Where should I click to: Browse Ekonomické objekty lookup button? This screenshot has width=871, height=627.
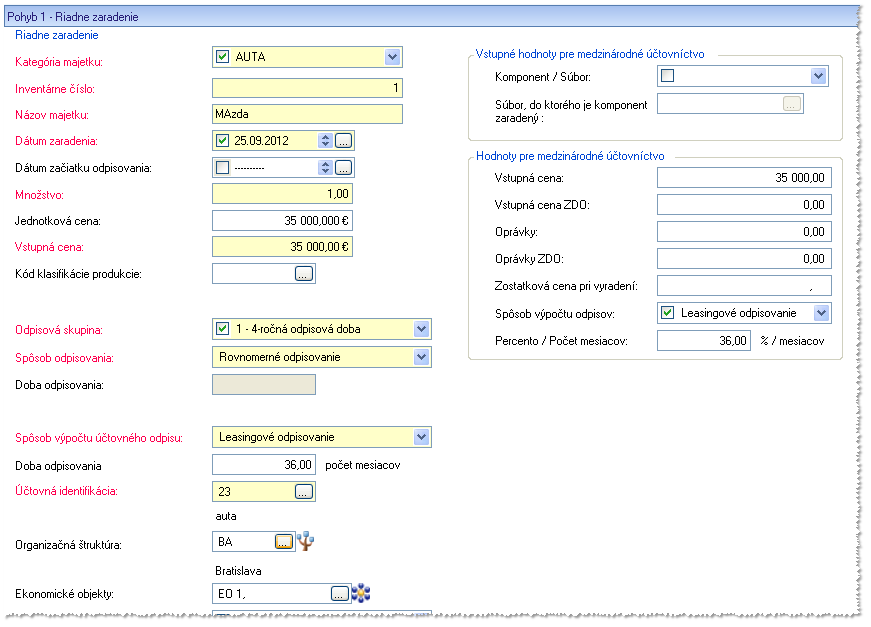coord(340,594)
